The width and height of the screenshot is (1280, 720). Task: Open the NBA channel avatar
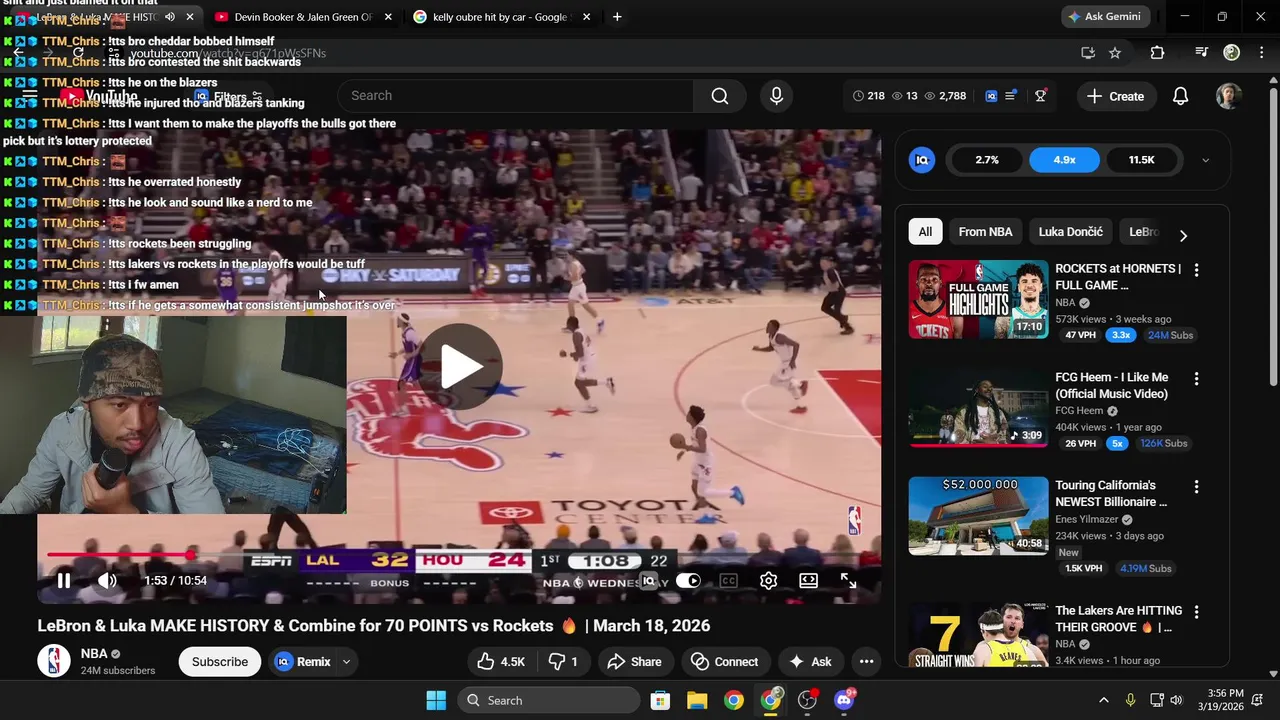click(x=54, y=661)
